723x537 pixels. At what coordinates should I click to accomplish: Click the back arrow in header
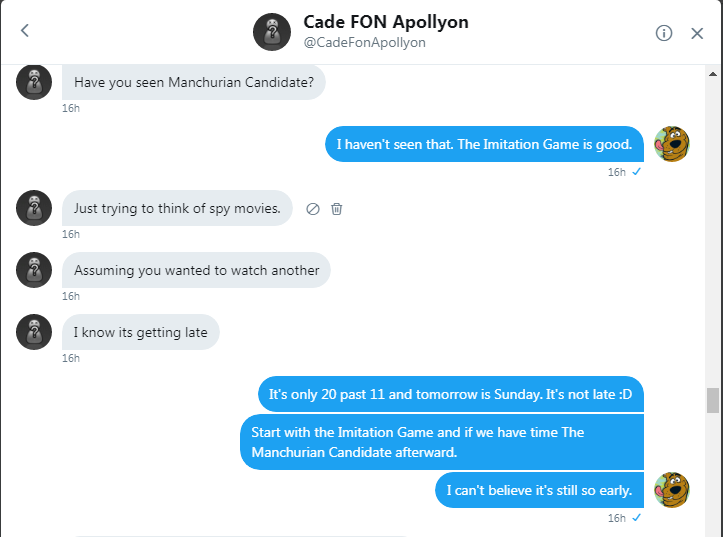(x=25, y=31)
